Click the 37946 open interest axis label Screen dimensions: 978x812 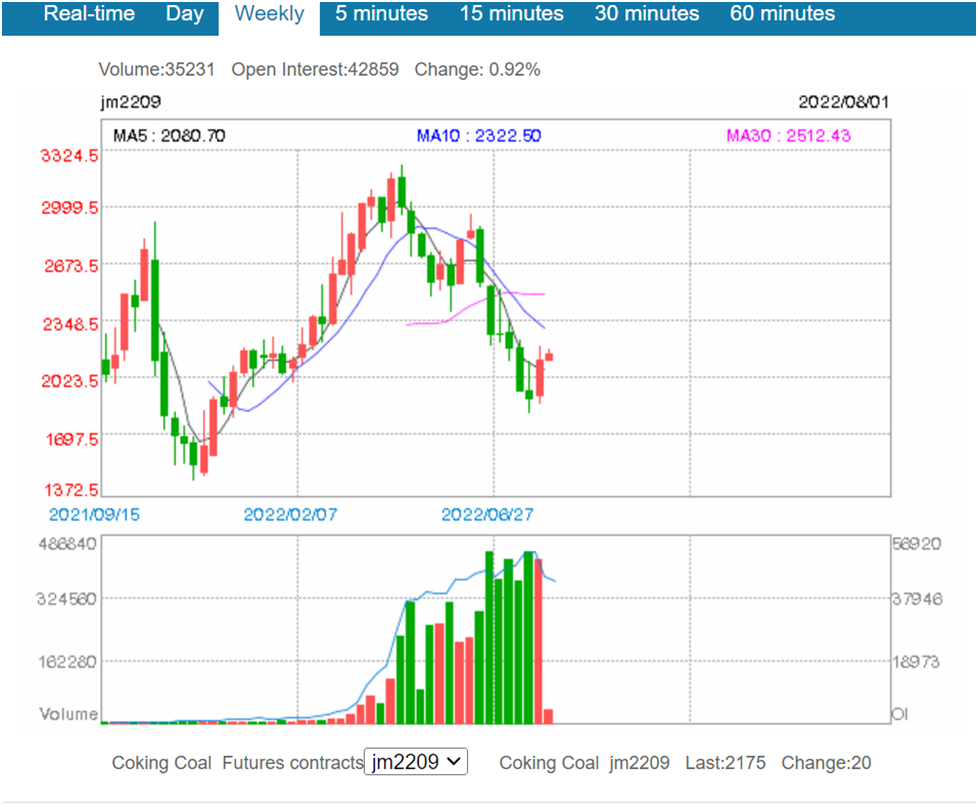coord(917,599)
